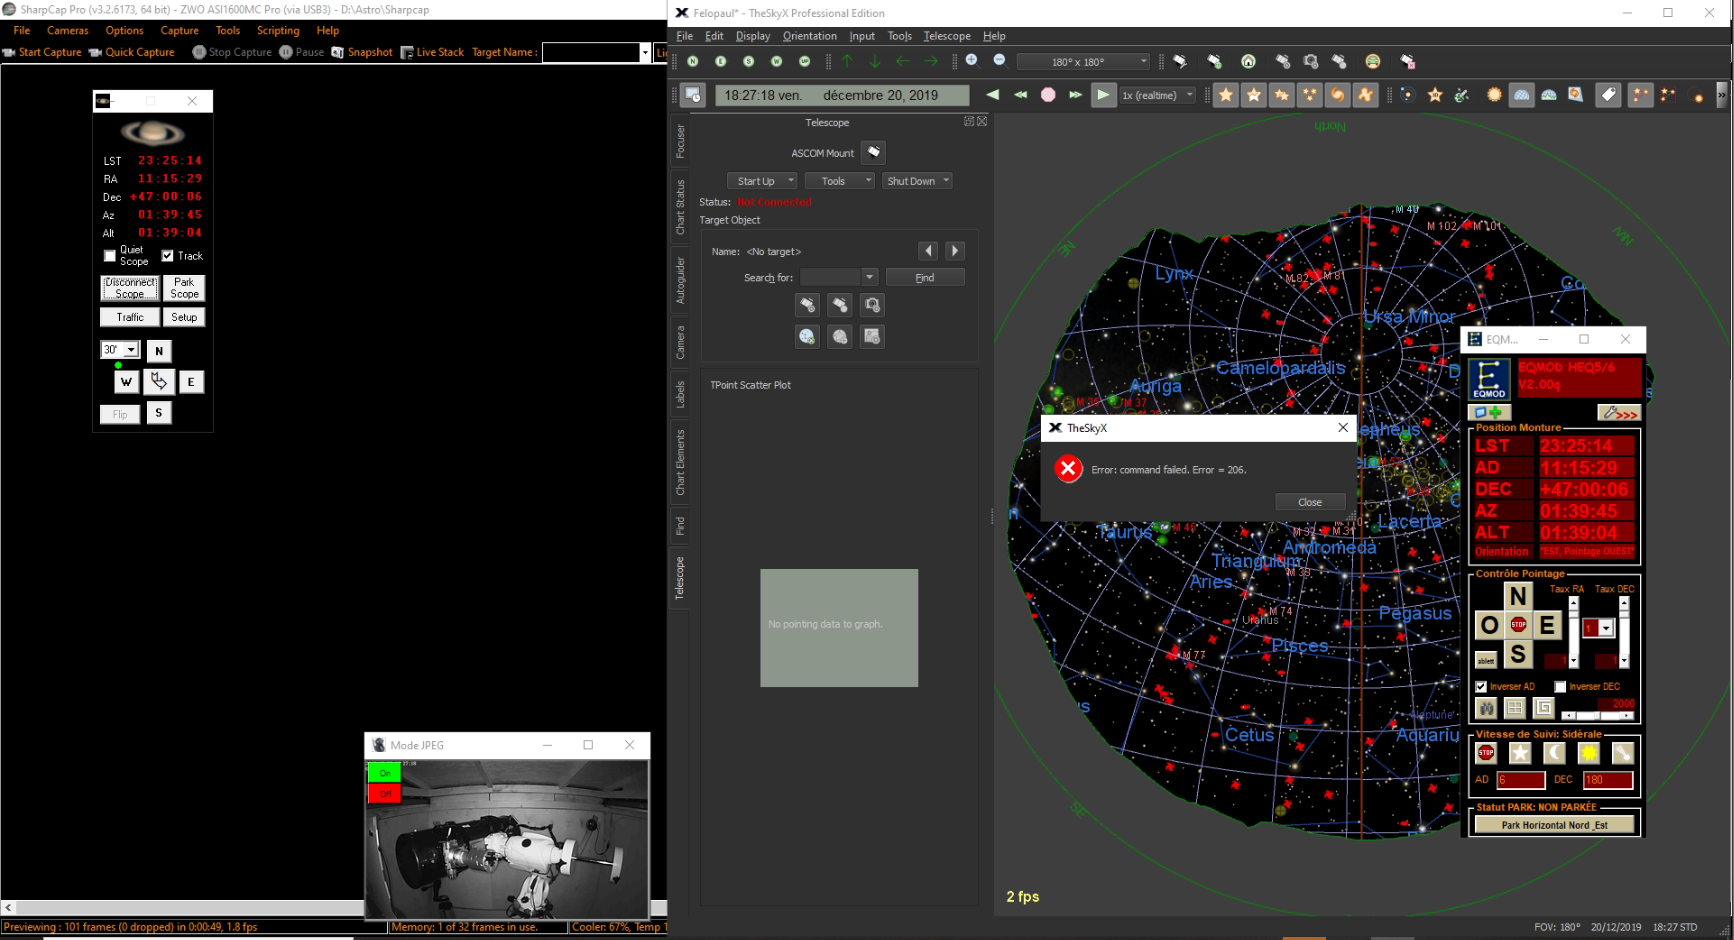Click the green On toggle in Mode JPEG window
This screenshot has height=940, width=1734.
coord(385,773)
